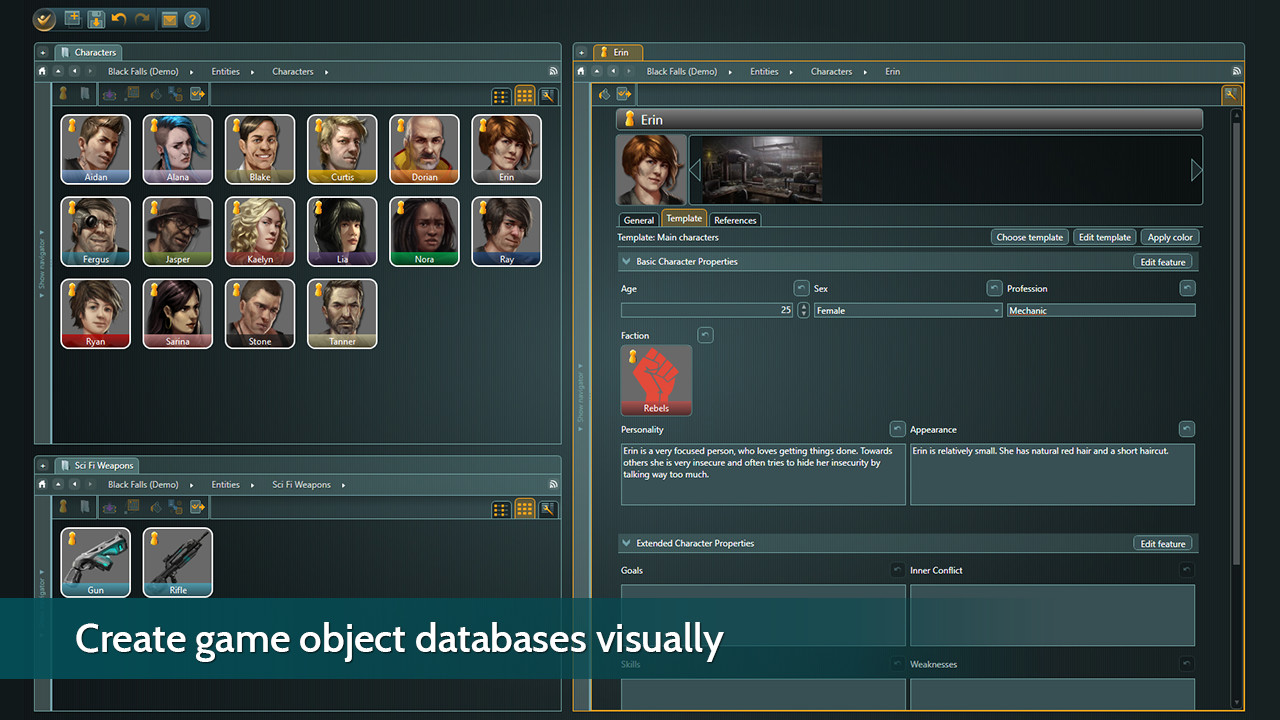Toggle the reset arrow next to Appearance
Image resolution: width=1280 pixels, height=720 pixels.
[x=1187, y=428]
